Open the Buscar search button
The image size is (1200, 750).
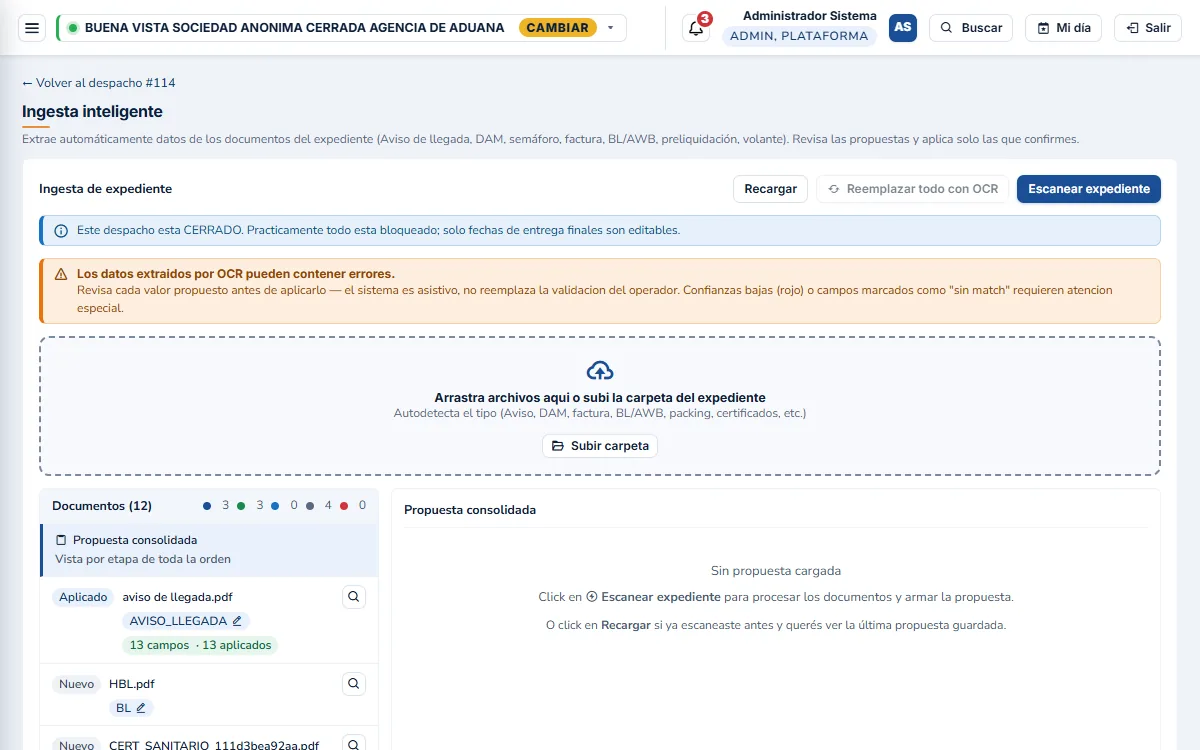point(971,28)
